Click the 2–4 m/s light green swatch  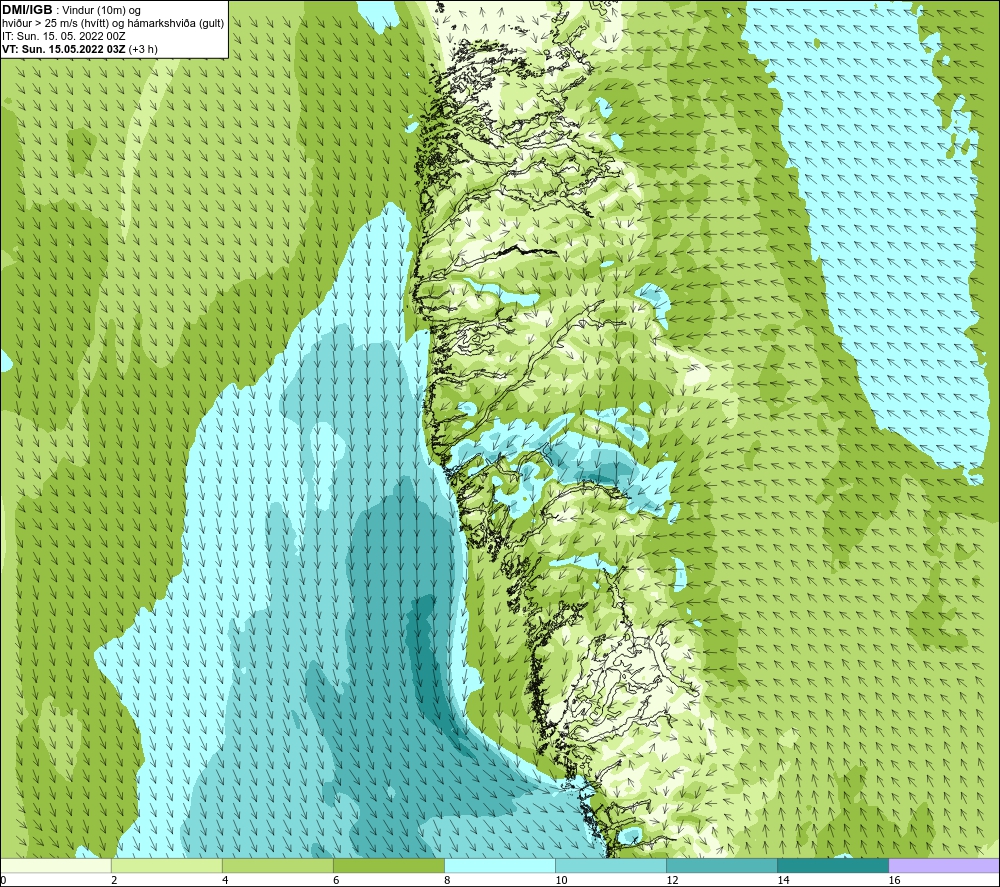(x=166, y=866)
